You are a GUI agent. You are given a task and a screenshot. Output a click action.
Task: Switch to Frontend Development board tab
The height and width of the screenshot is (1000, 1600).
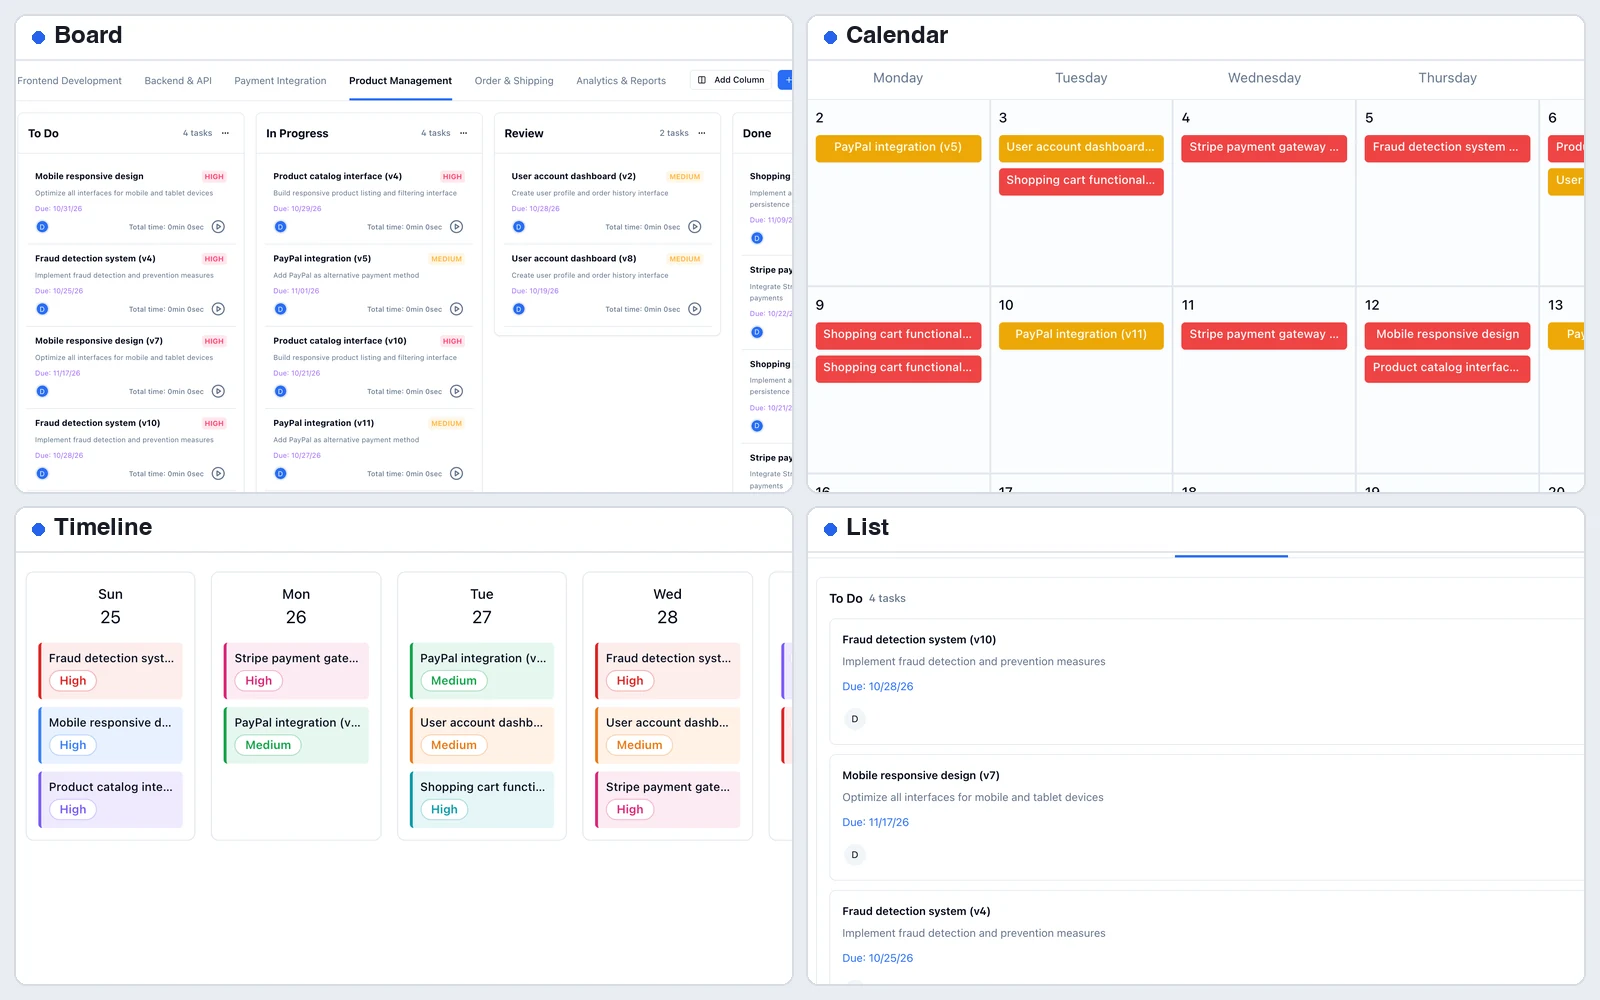69,81
